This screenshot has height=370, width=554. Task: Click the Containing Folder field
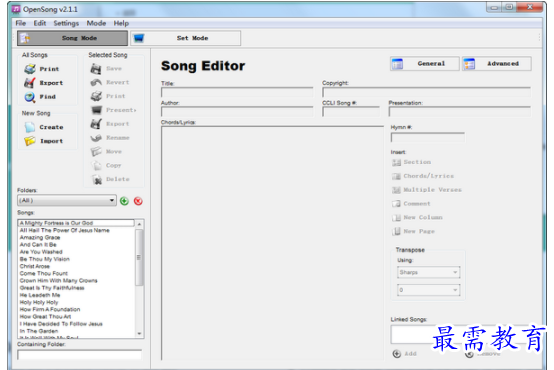[79, 354]
